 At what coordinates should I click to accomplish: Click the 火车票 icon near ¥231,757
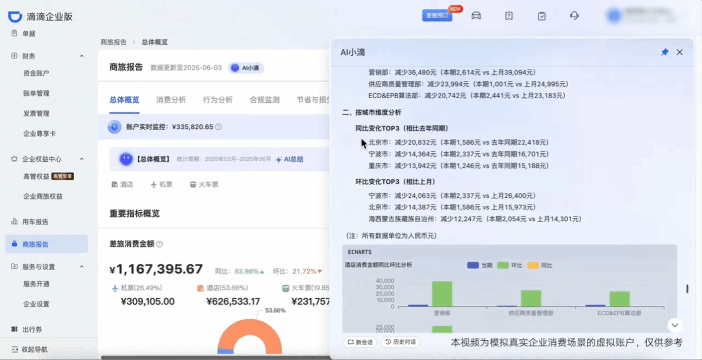pyautogui.click(x=285, y=288)
